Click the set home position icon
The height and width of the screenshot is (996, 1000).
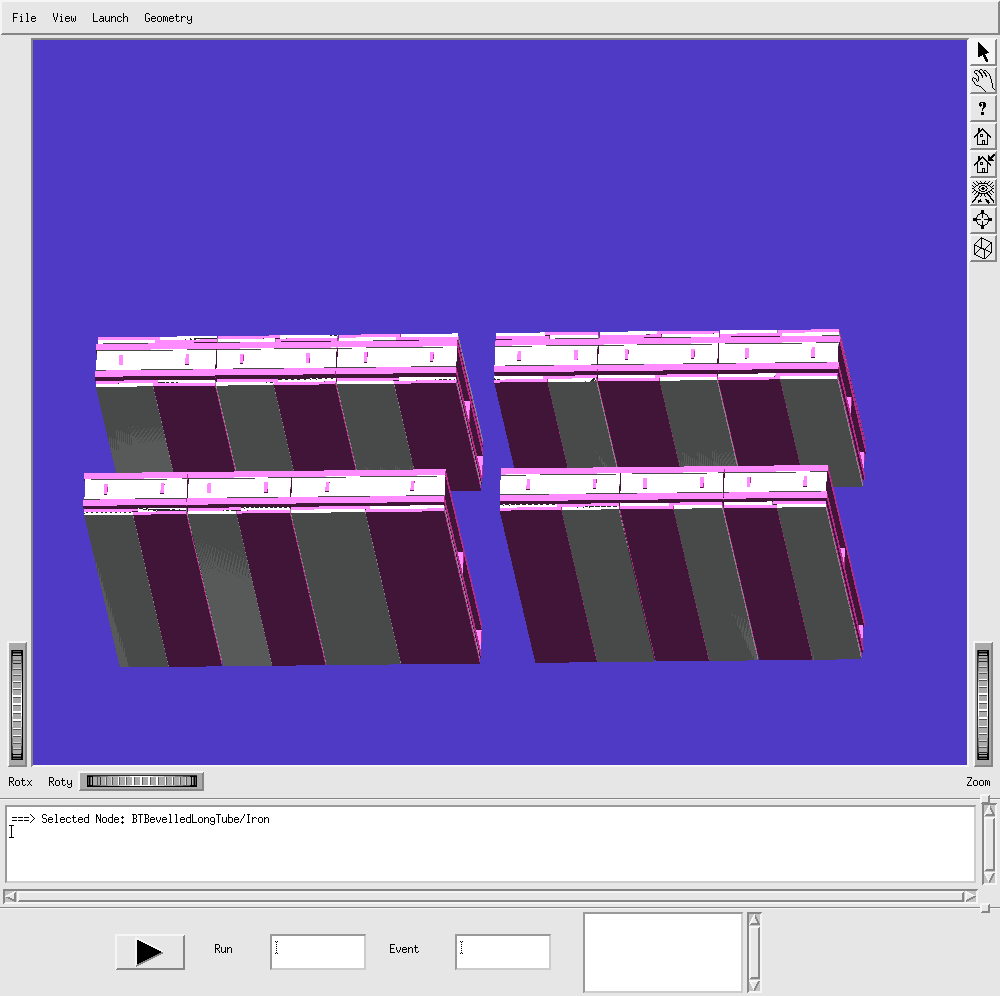(x=983, y=165)
